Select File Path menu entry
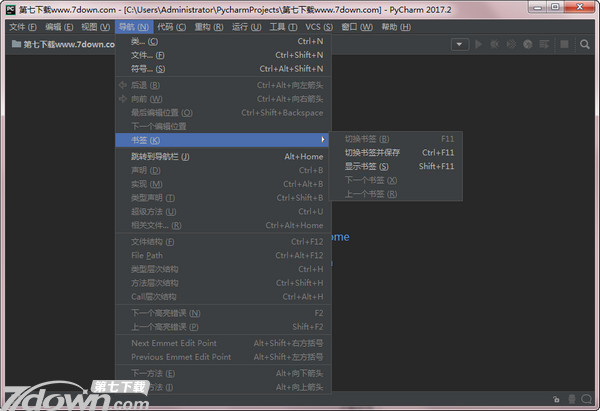The height and width of the screenshot is (411, 600). pyautogui.click(x=223, y=255)
